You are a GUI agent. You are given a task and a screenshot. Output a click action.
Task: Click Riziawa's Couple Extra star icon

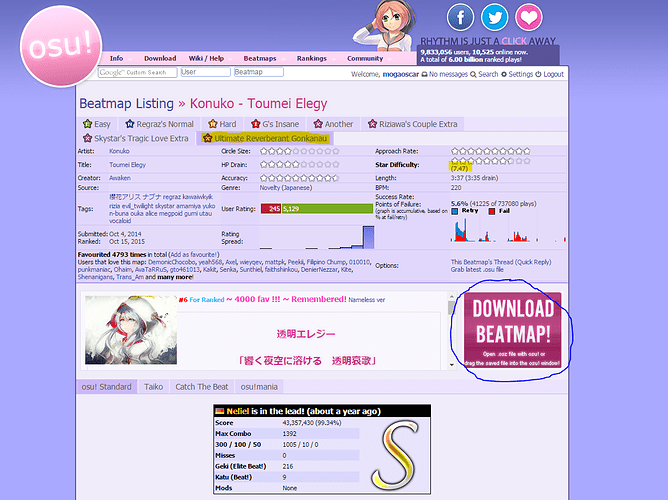click(x=372, y=124)
